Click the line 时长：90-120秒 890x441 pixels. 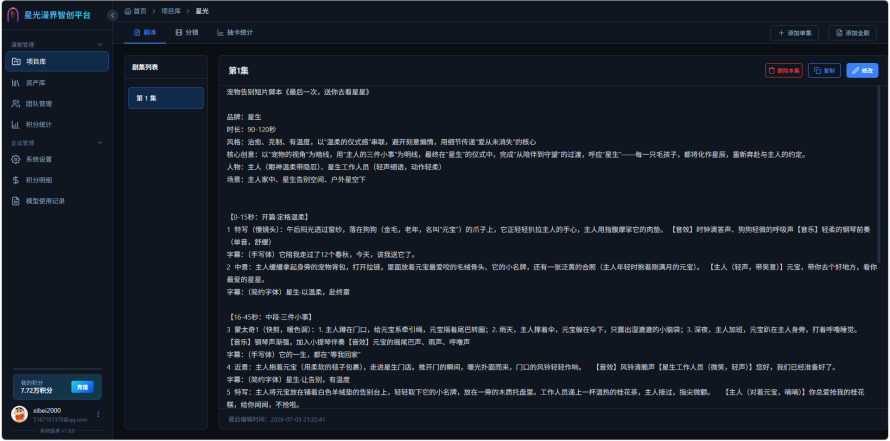click(251, 129)
